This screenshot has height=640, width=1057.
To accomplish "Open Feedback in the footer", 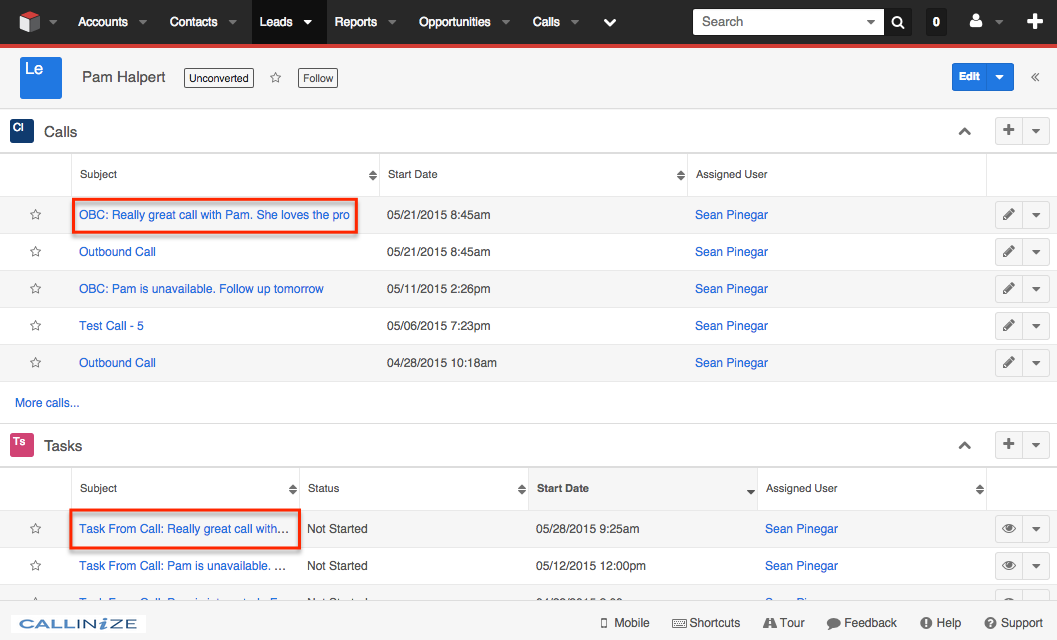I will point(862,623).
